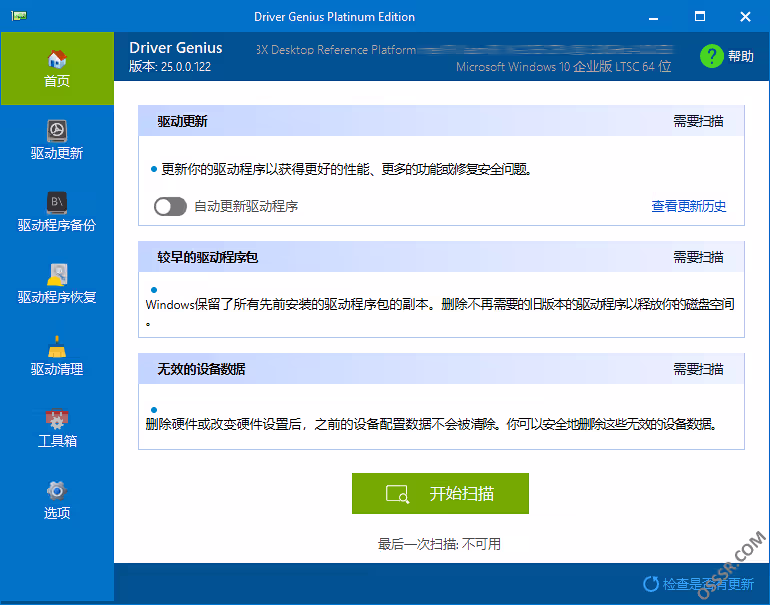
Task: Click the 最后一次扫描: 不可用 text
Action: tap(440, 544)
